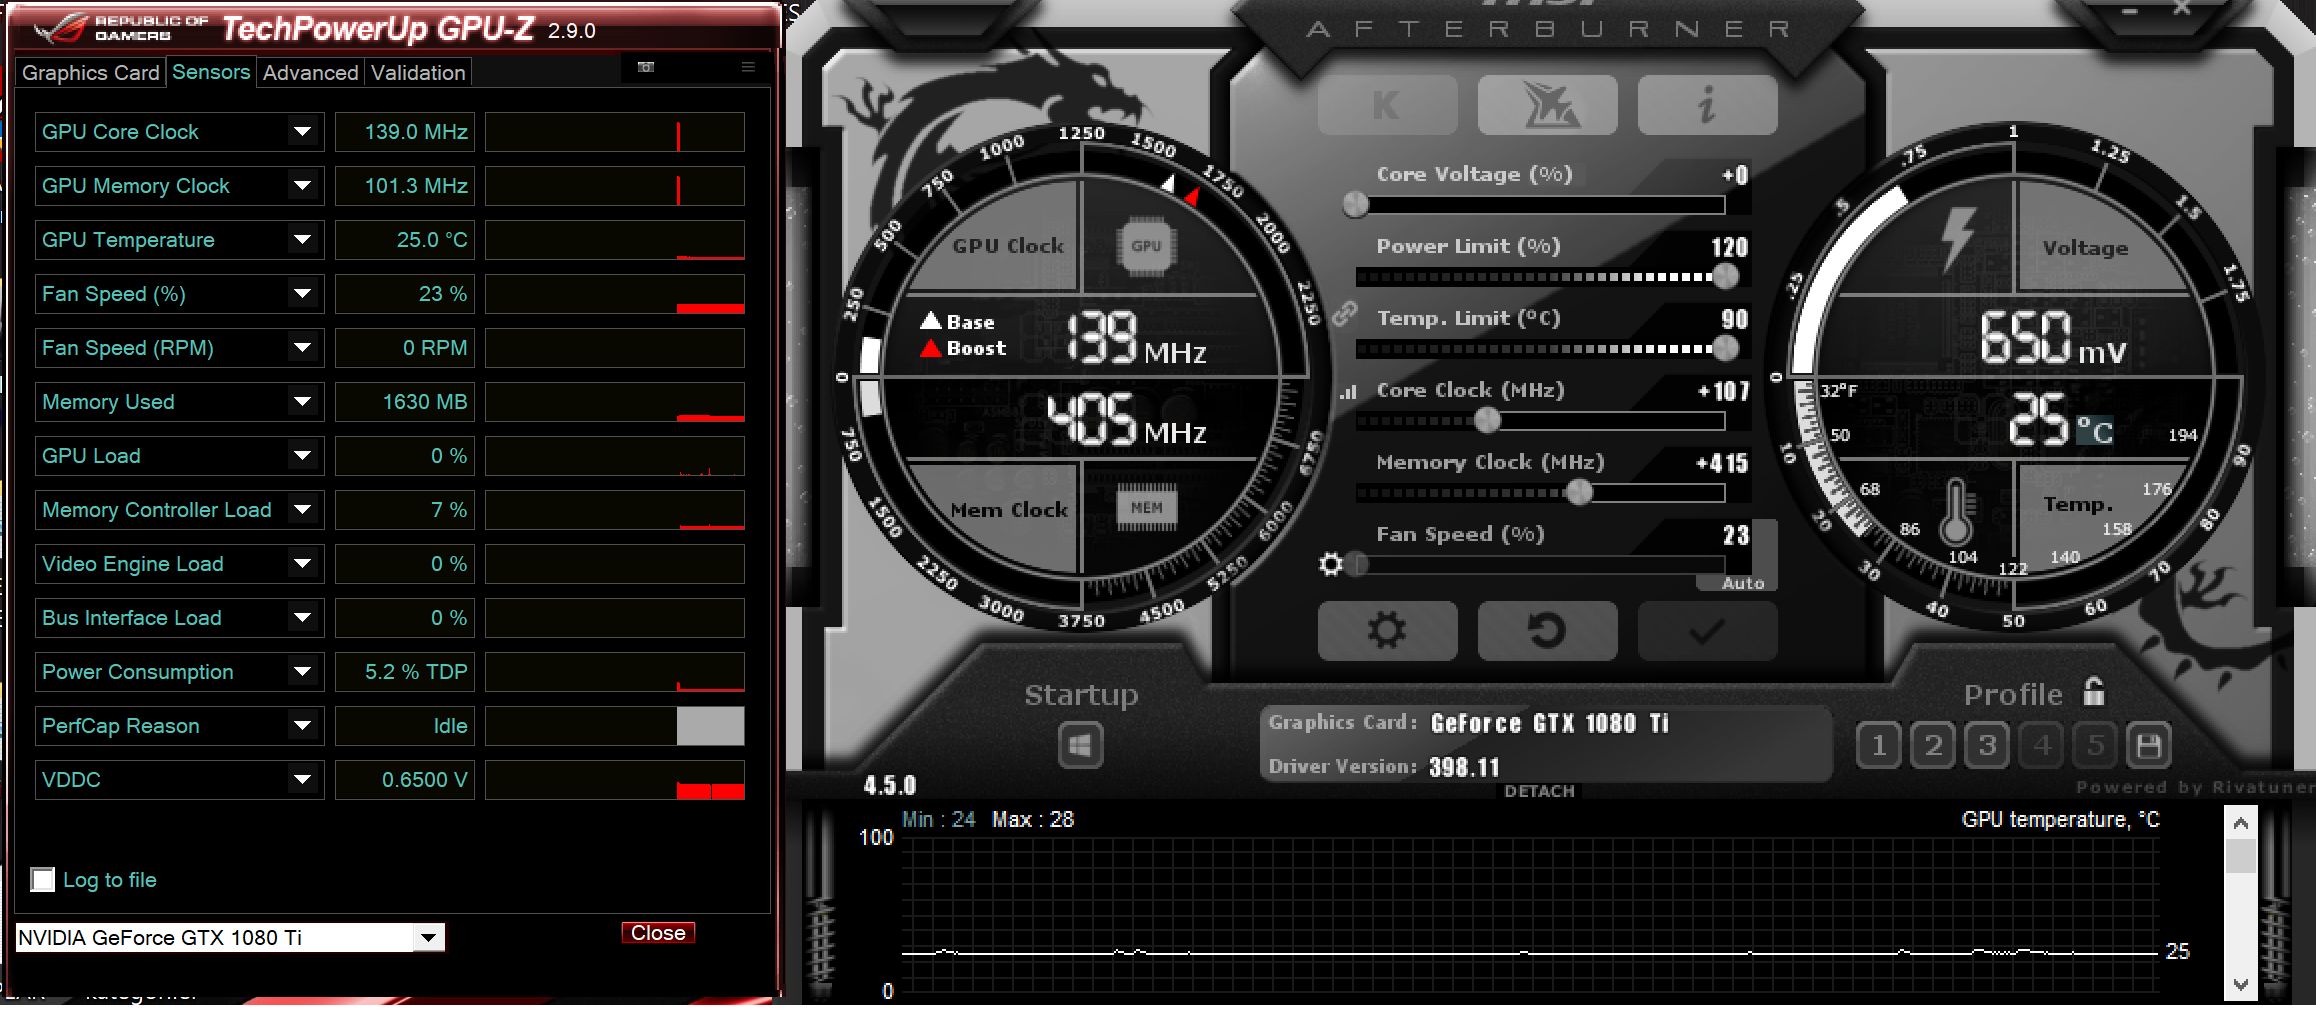This screenshot has width=2316, height=1009.
Task: Select Afterburner profile slot 3
Action: [x=1987, y=745]
